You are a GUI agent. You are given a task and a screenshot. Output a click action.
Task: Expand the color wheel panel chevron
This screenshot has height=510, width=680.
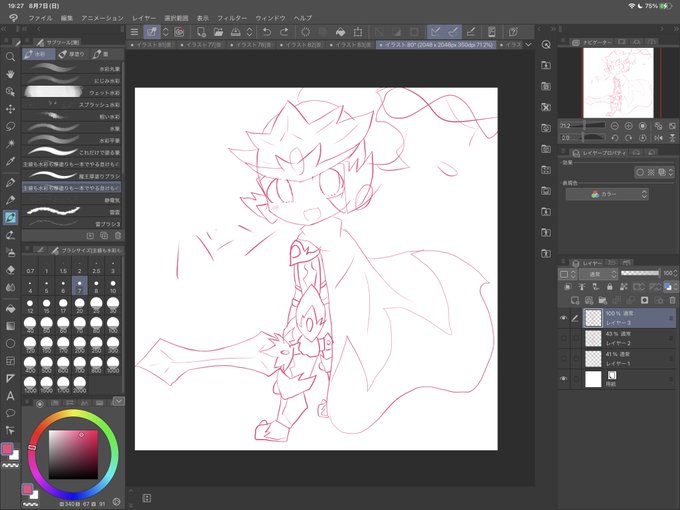point(118,401)
